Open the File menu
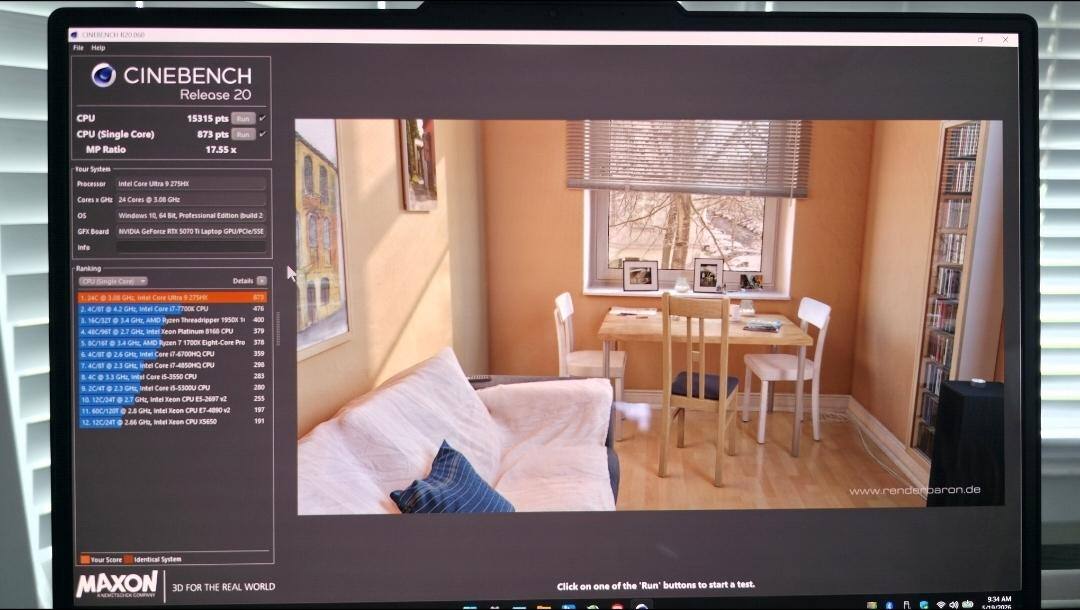 tap(79, 48)
